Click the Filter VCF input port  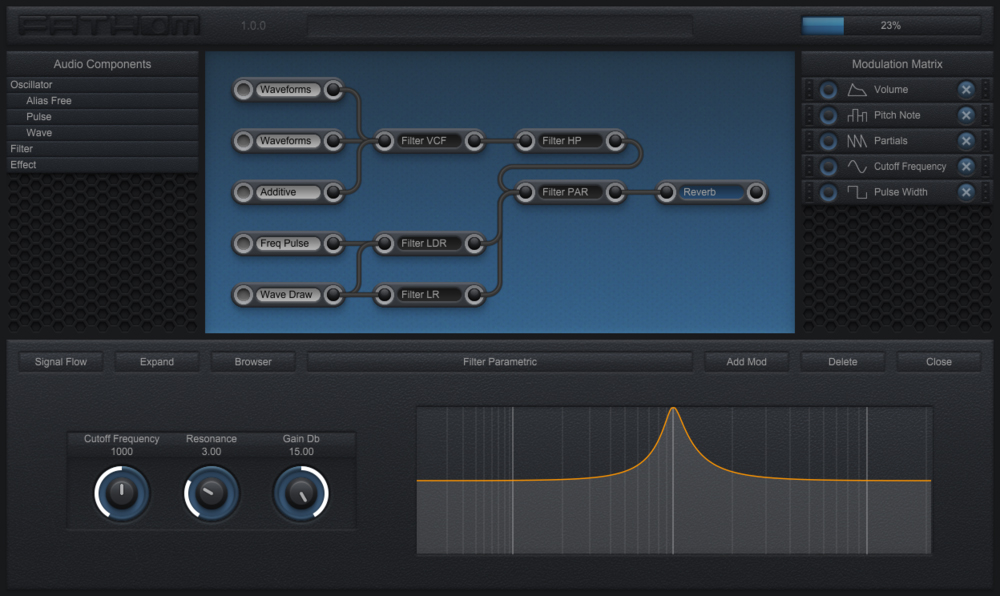pos(384,141)
